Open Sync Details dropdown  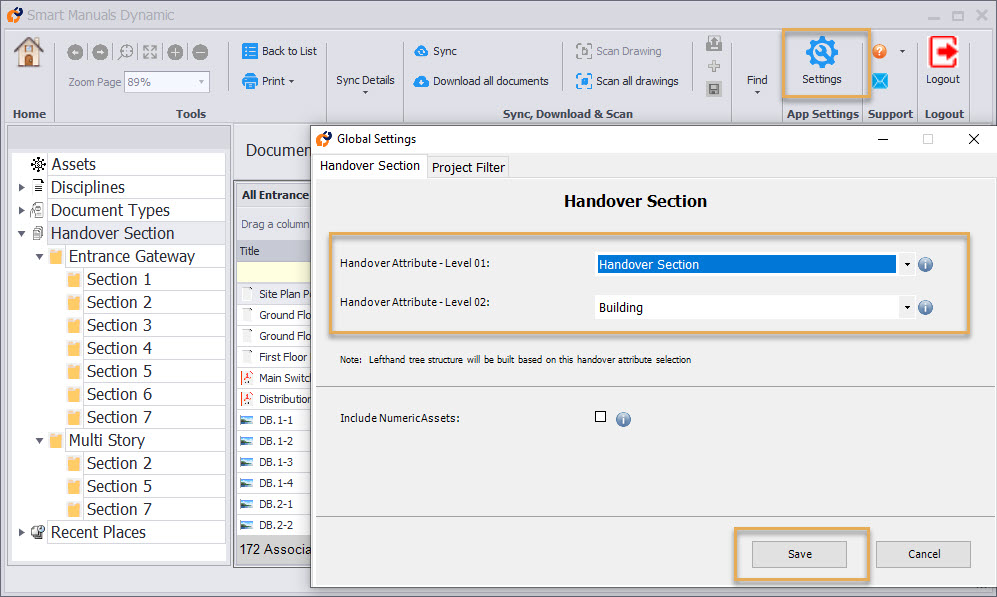tap(365, 85)
